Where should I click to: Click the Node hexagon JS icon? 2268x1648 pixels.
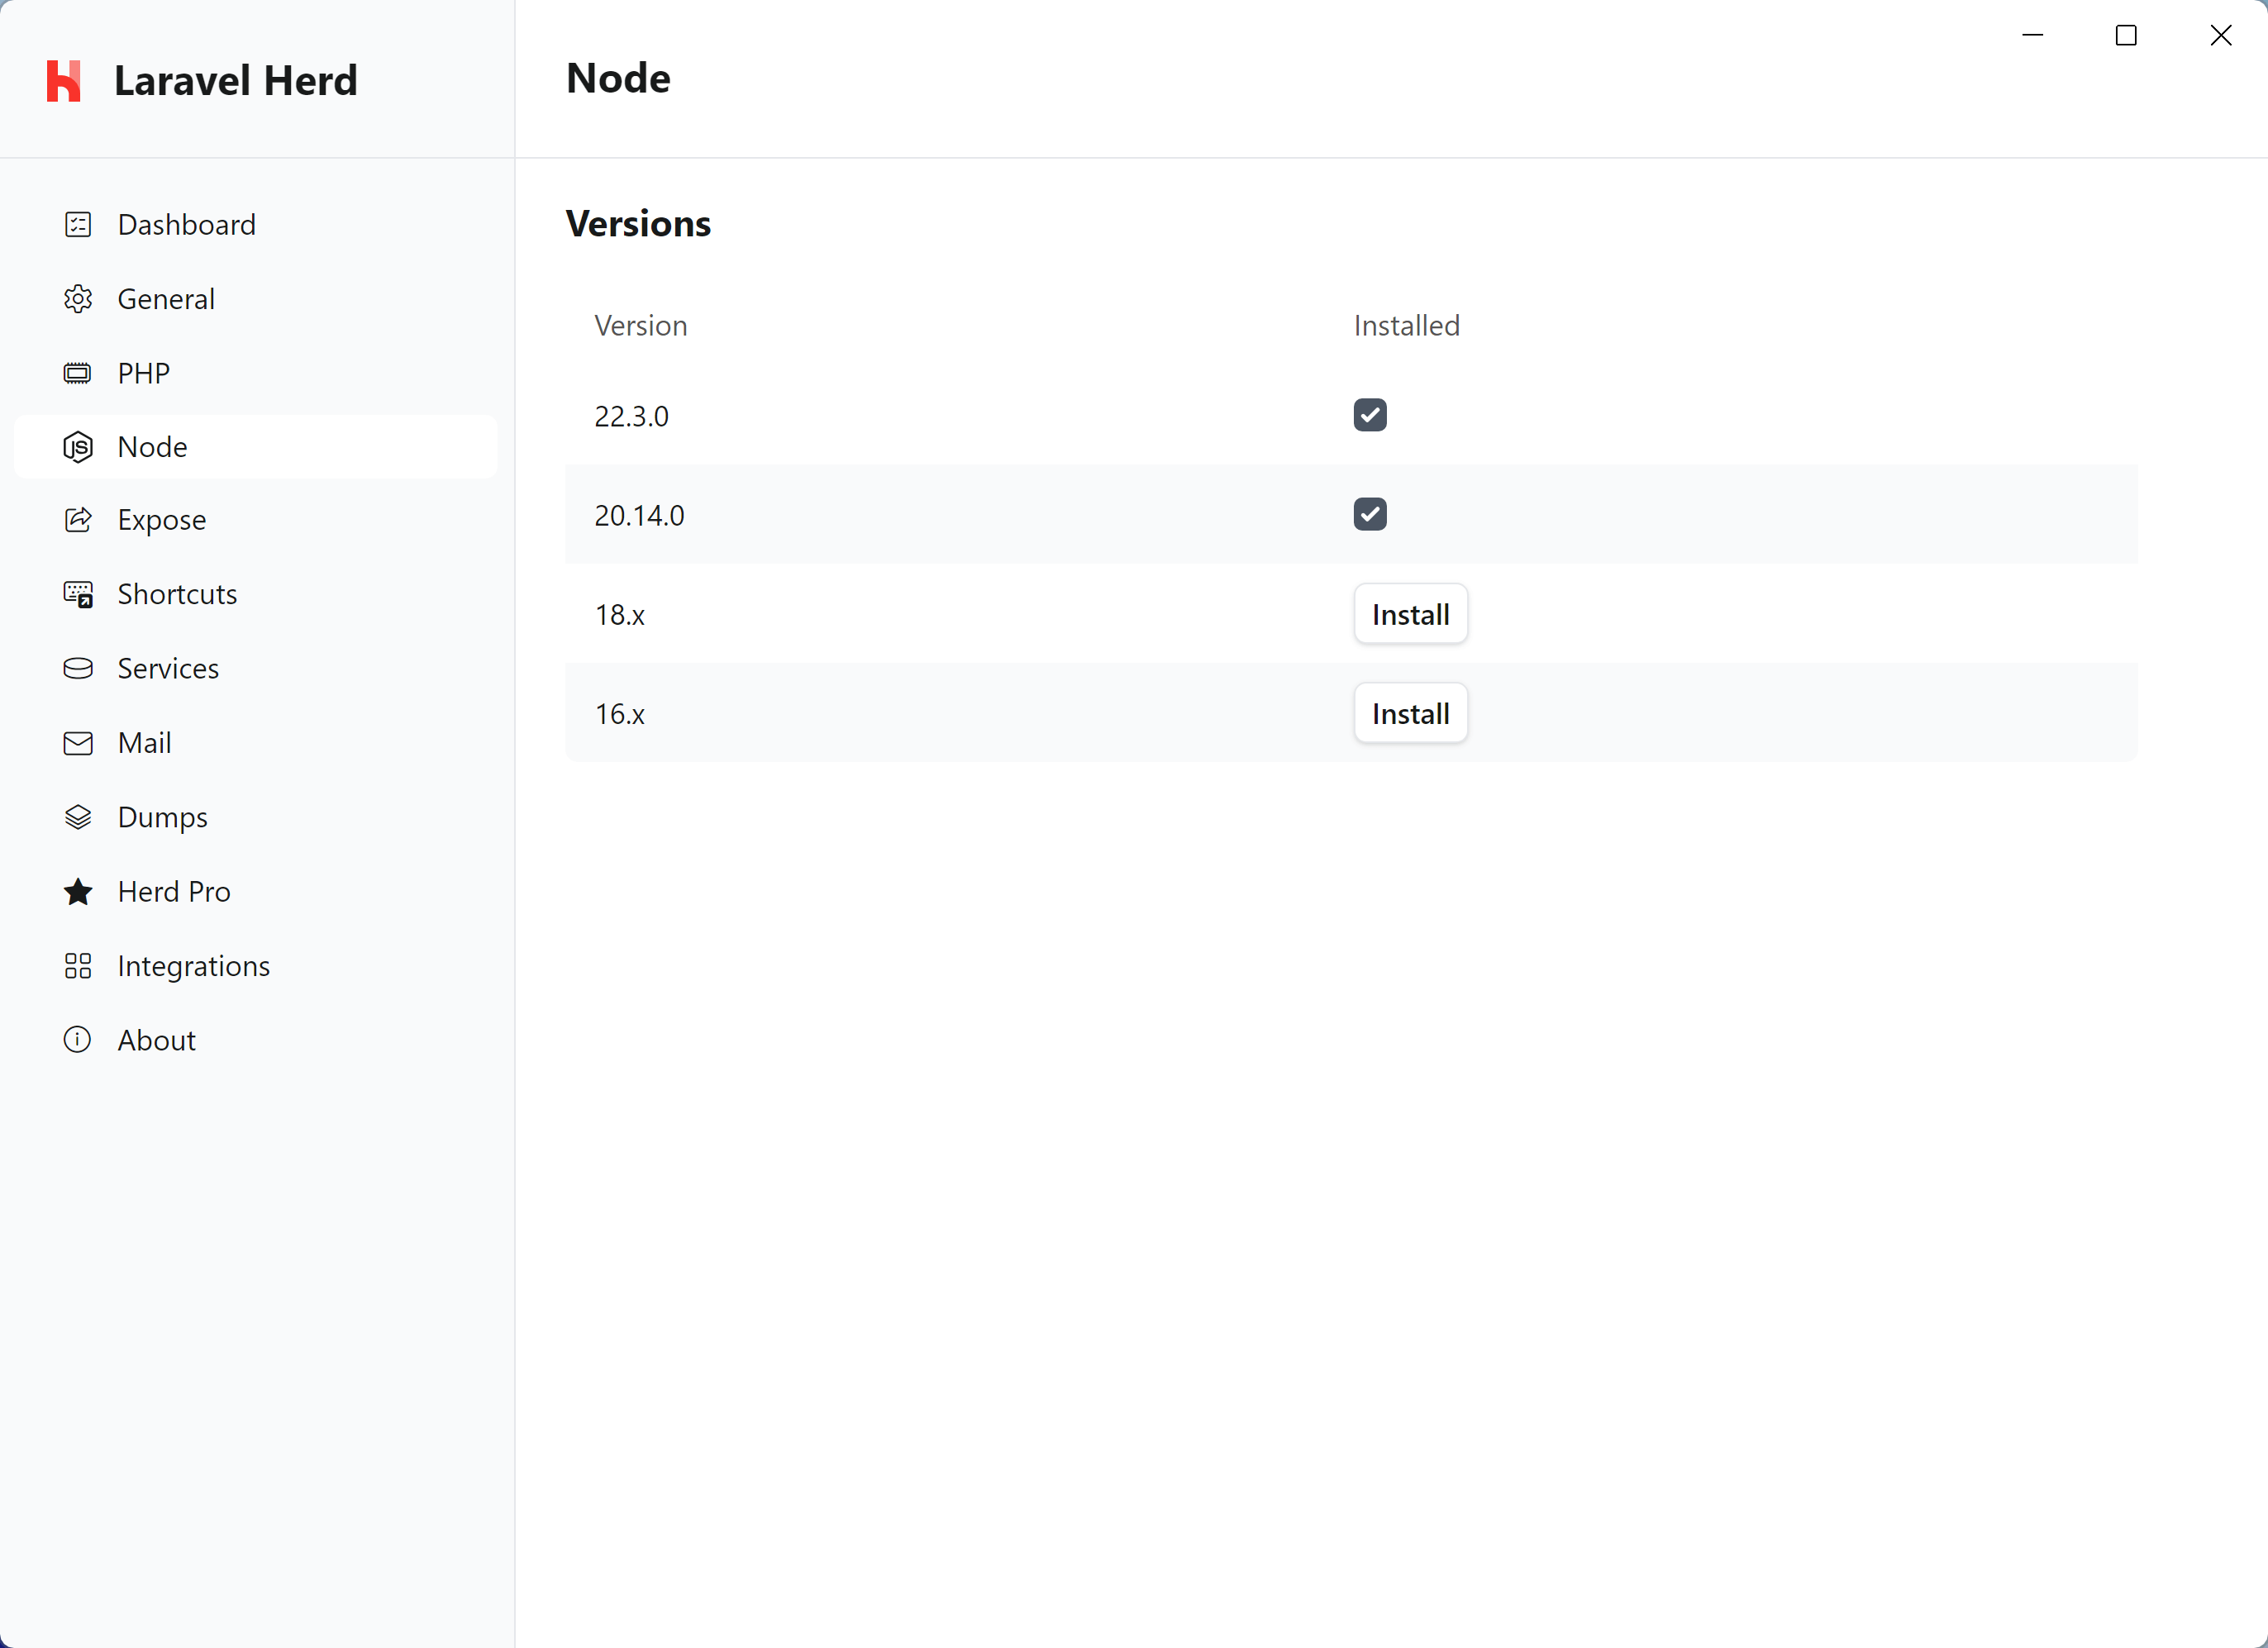pos(77,446)
